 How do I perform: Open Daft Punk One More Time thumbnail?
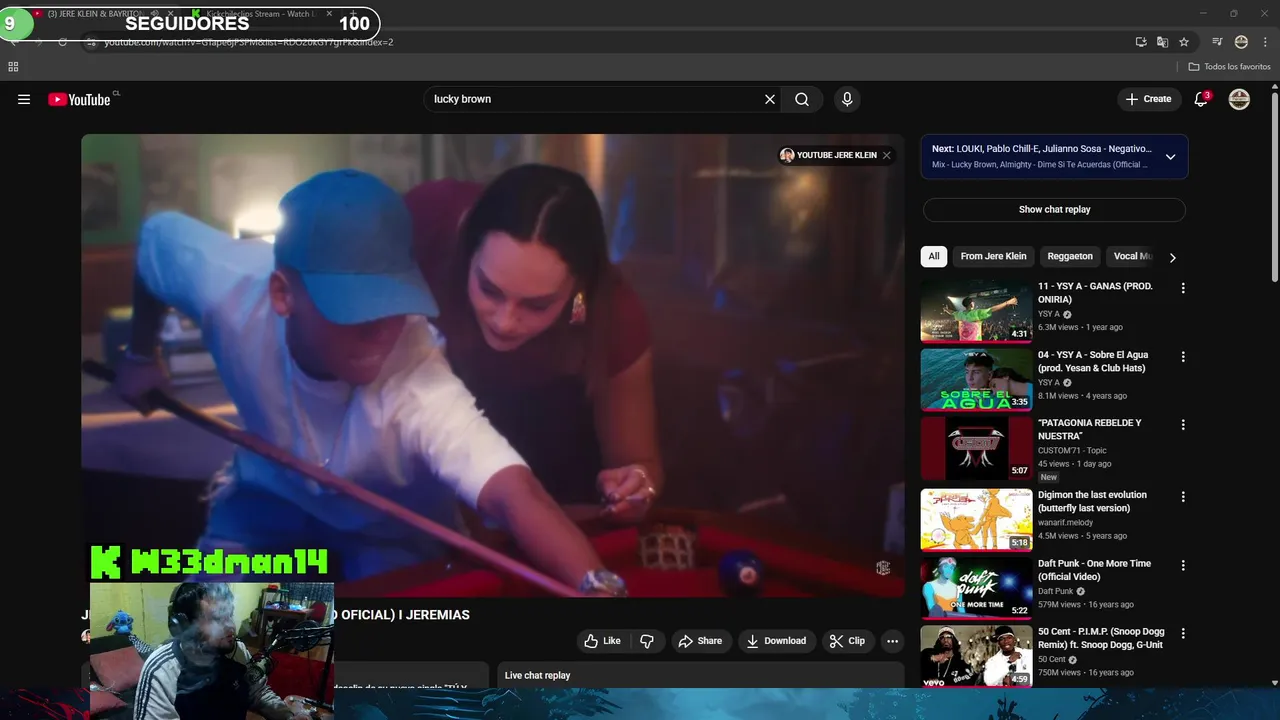[x=976, y=588]
